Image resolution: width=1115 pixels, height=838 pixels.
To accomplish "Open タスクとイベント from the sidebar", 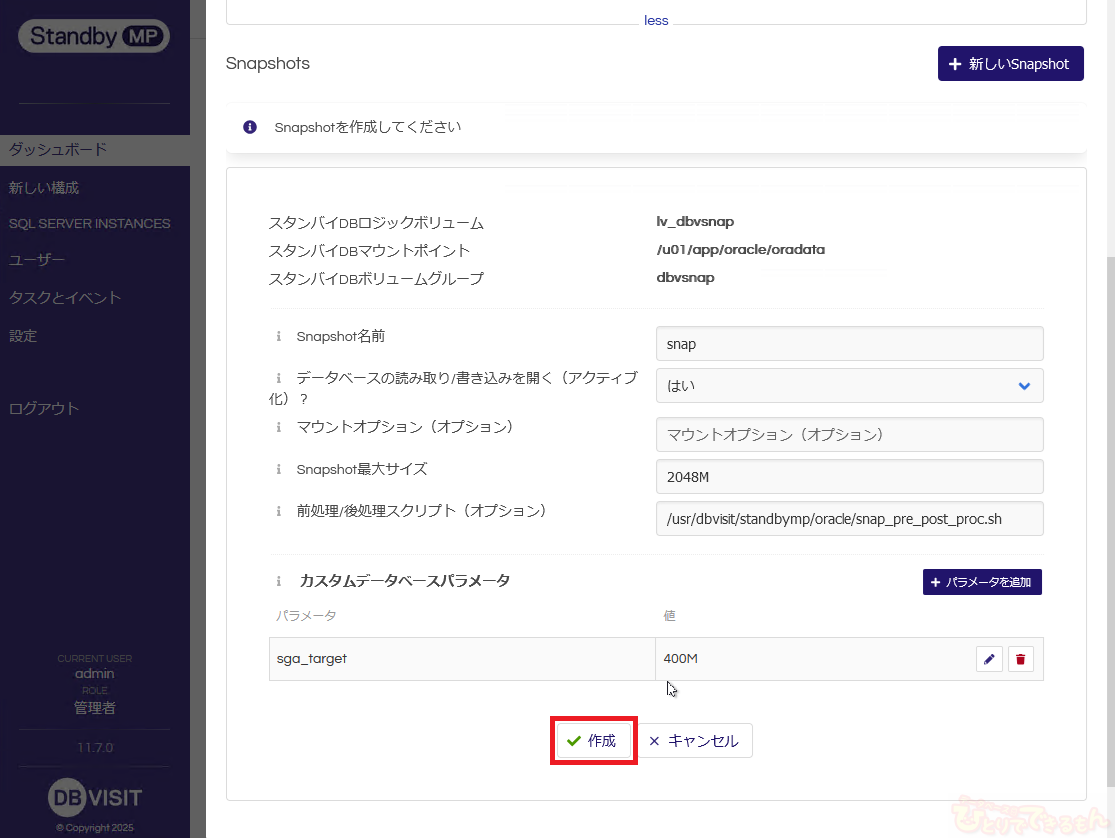I will coord(65,298).
